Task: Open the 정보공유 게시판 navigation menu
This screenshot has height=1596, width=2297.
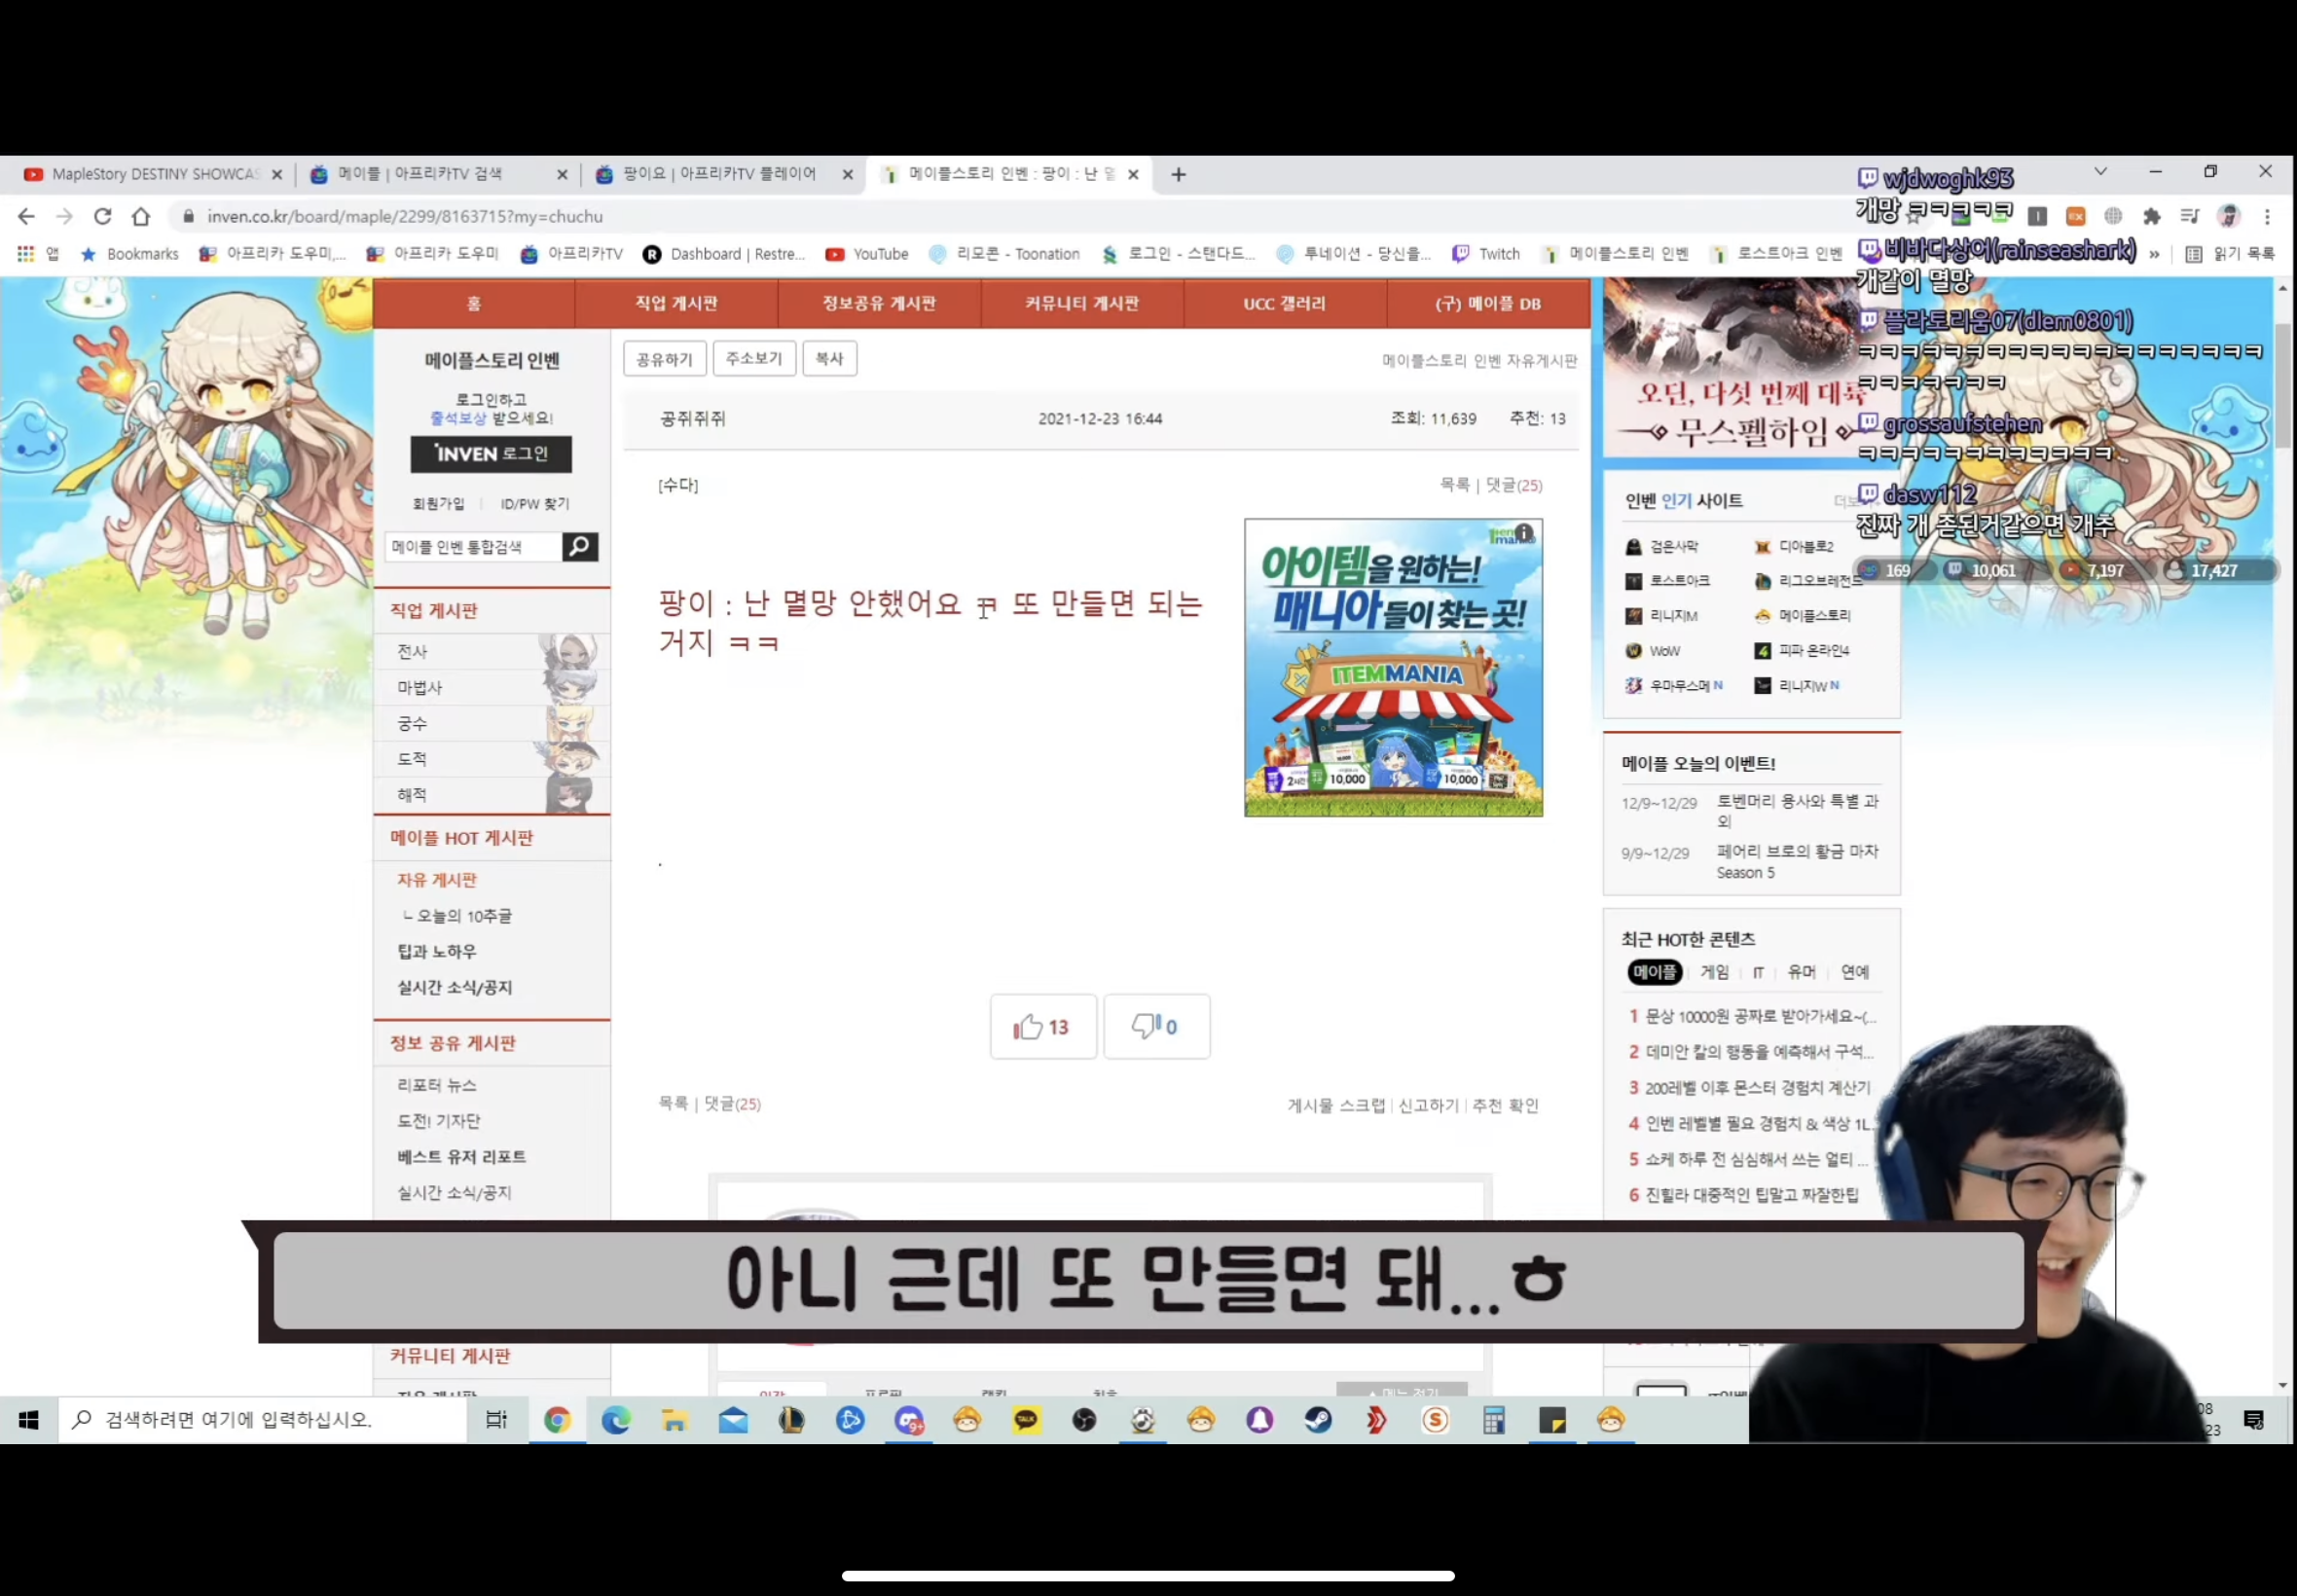Action: [879, 303]
